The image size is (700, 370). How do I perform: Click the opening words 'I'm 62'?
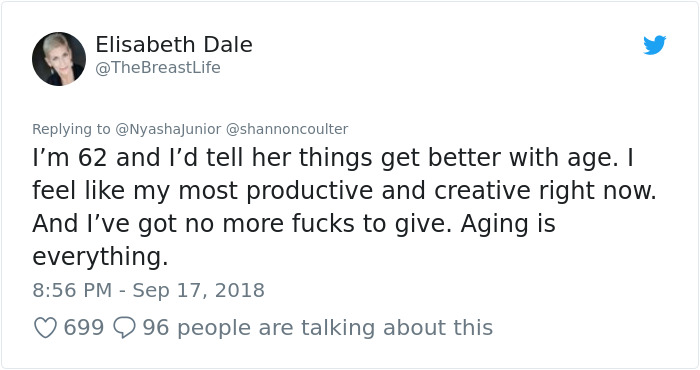pyautogui.click(x=70, y=158)
